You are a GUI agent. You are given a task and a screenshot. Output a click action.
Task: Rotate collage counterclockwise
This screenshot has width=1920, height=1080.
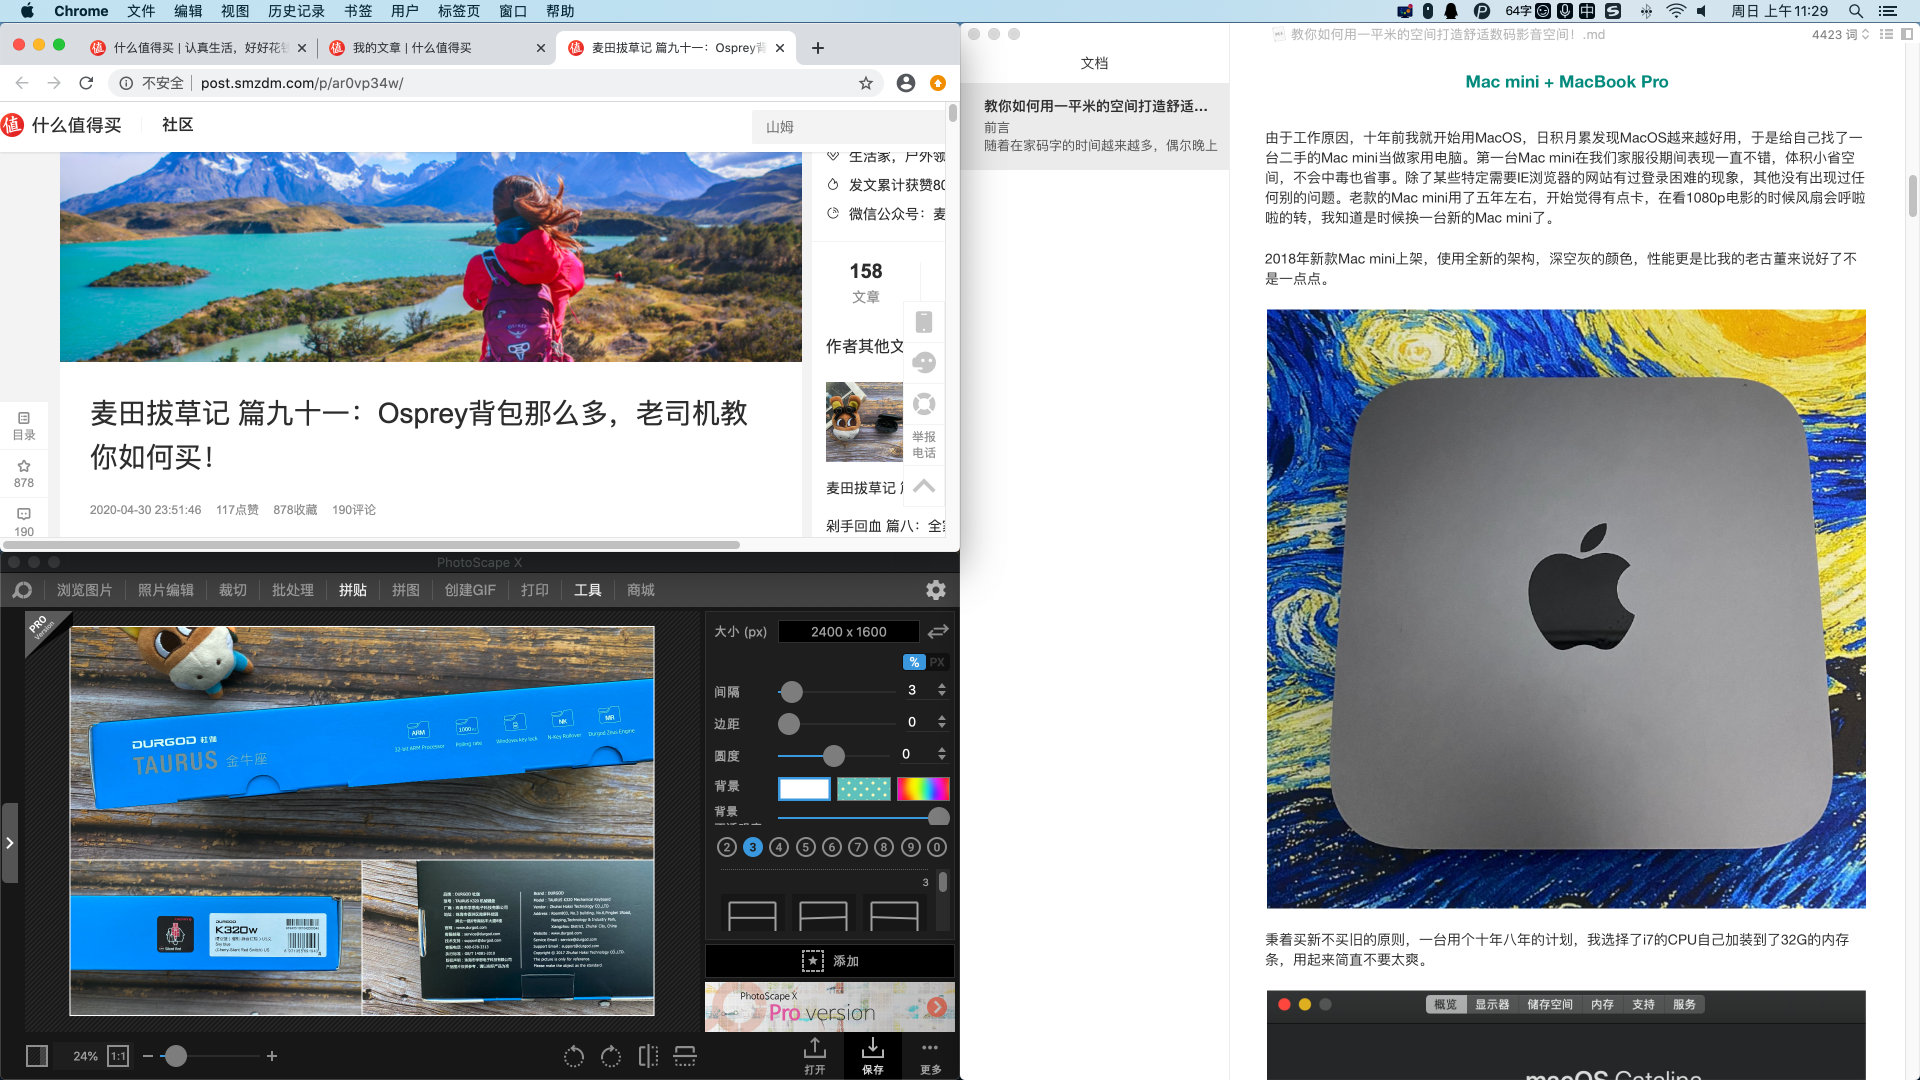pyautogui.click(x=574, y=1056)
